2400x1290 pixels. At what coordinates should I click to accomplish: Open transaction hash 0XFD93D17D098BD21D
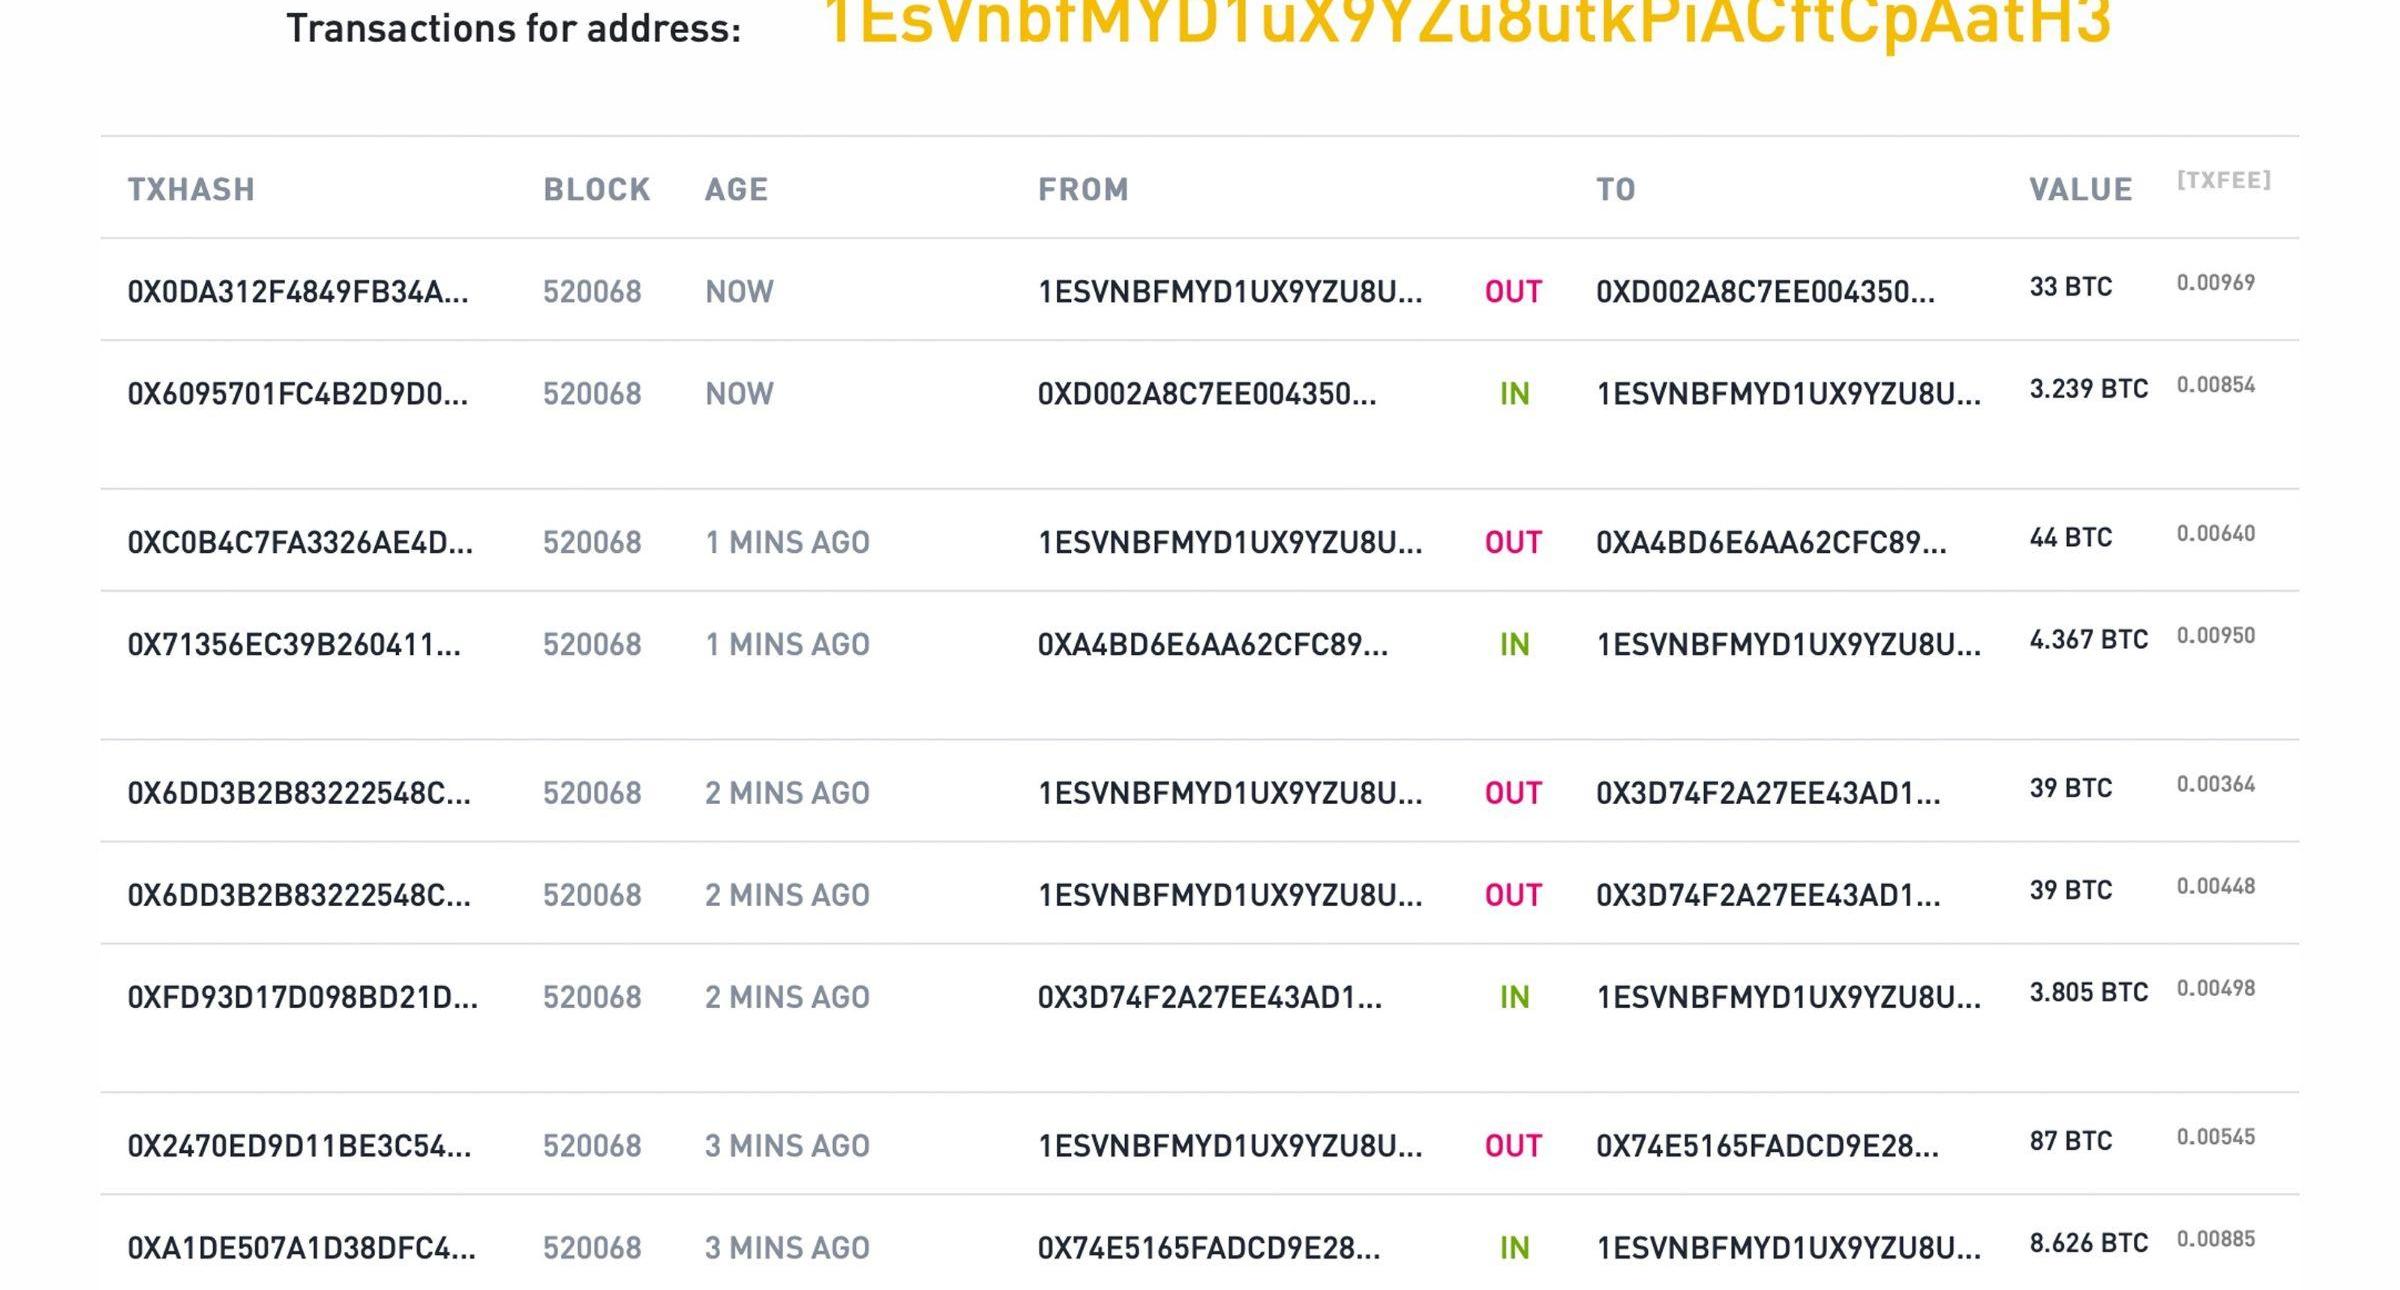(x=302, y=997)
